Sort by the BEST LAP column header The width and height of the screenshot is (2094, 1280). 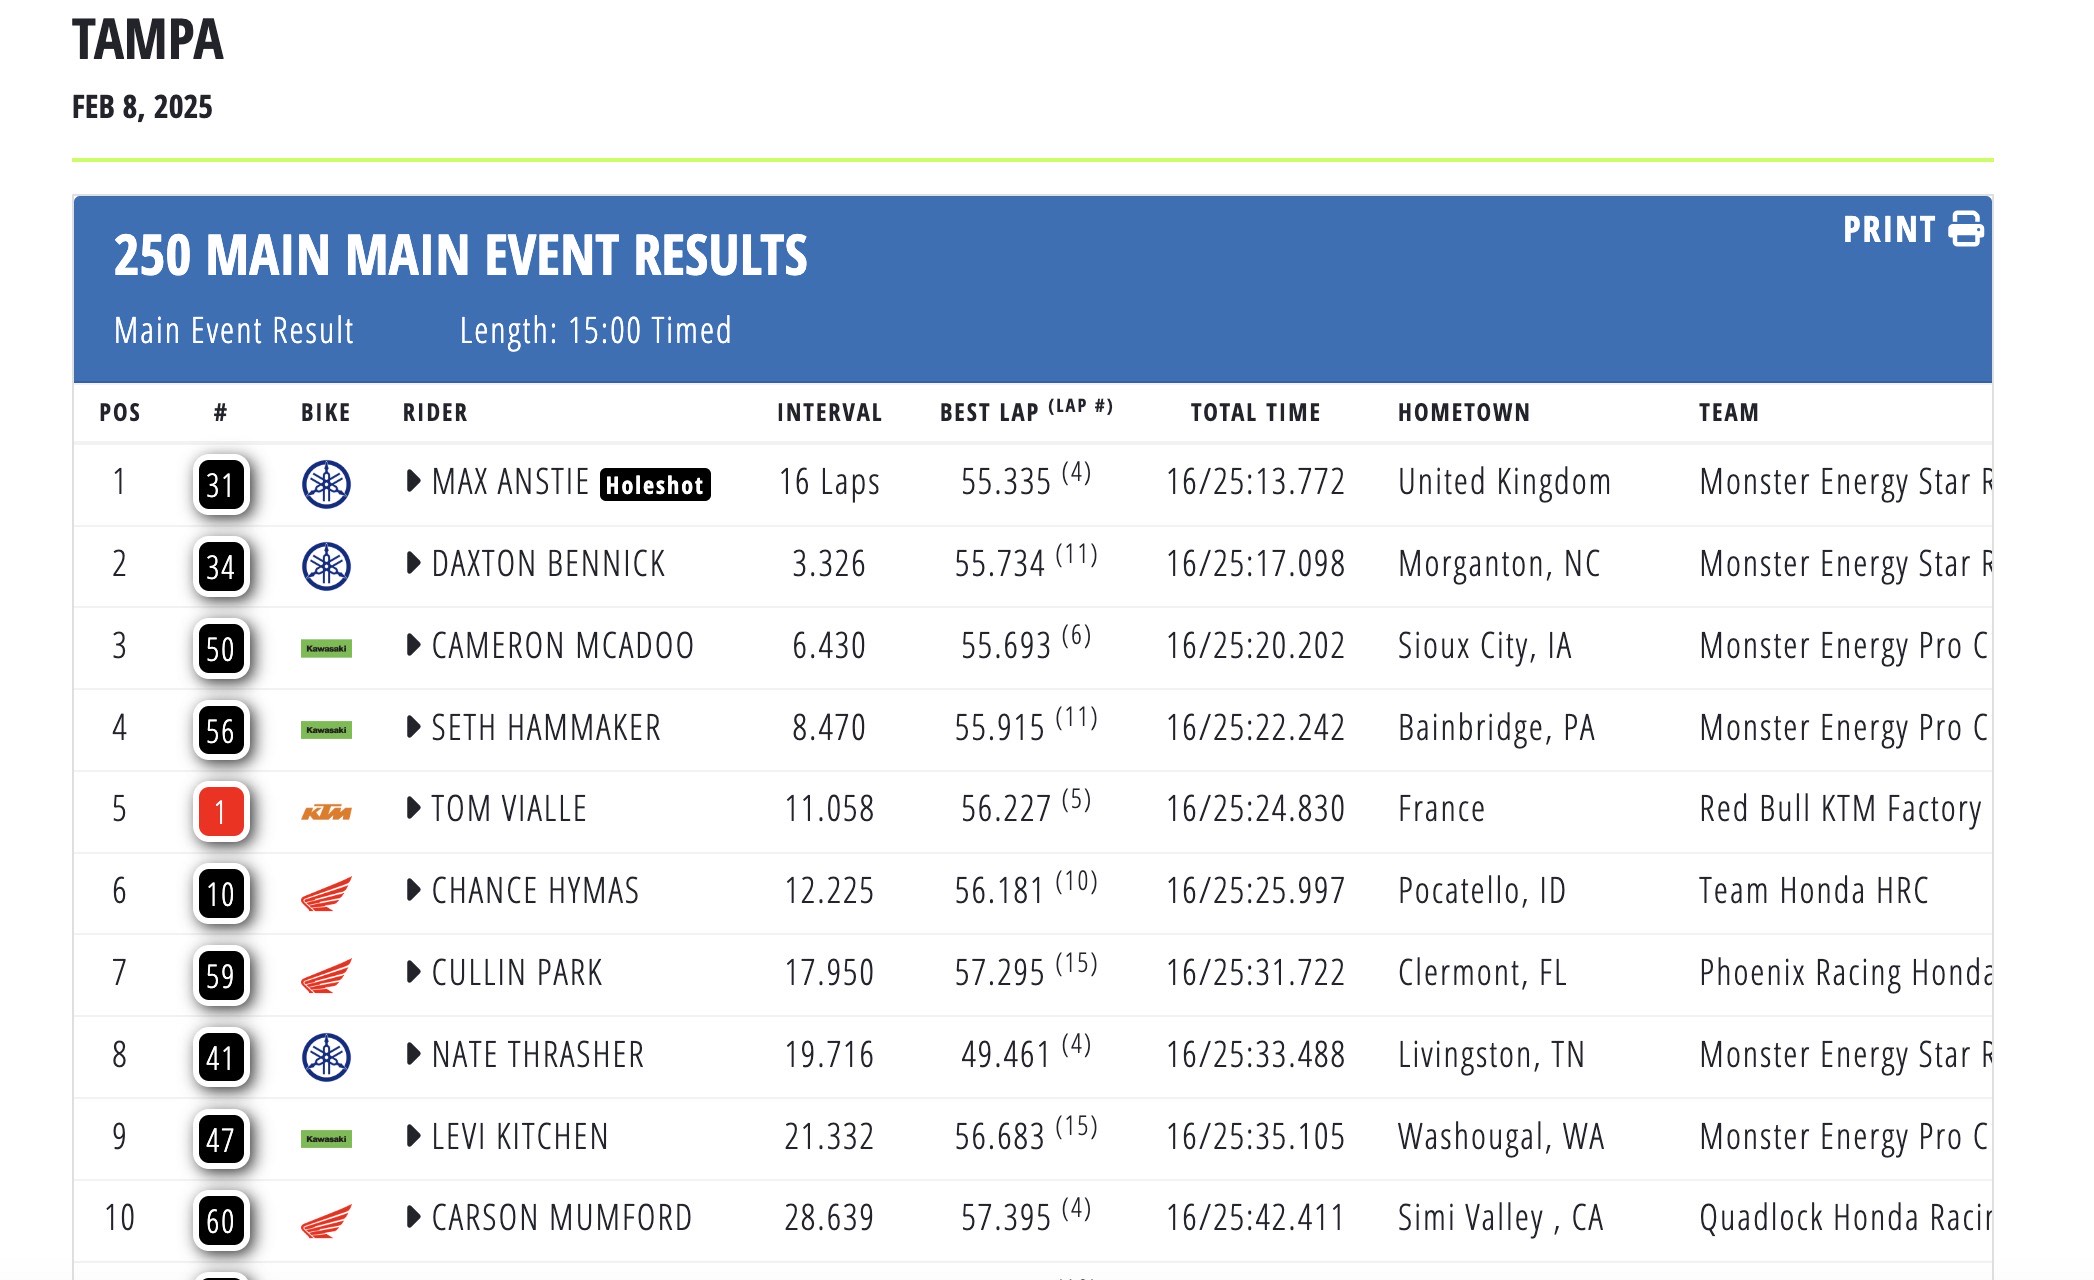[x=989, y=412]
